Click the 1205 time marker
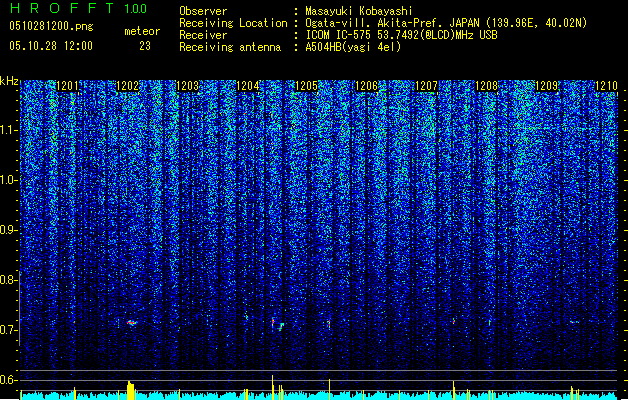 [306, 86]
